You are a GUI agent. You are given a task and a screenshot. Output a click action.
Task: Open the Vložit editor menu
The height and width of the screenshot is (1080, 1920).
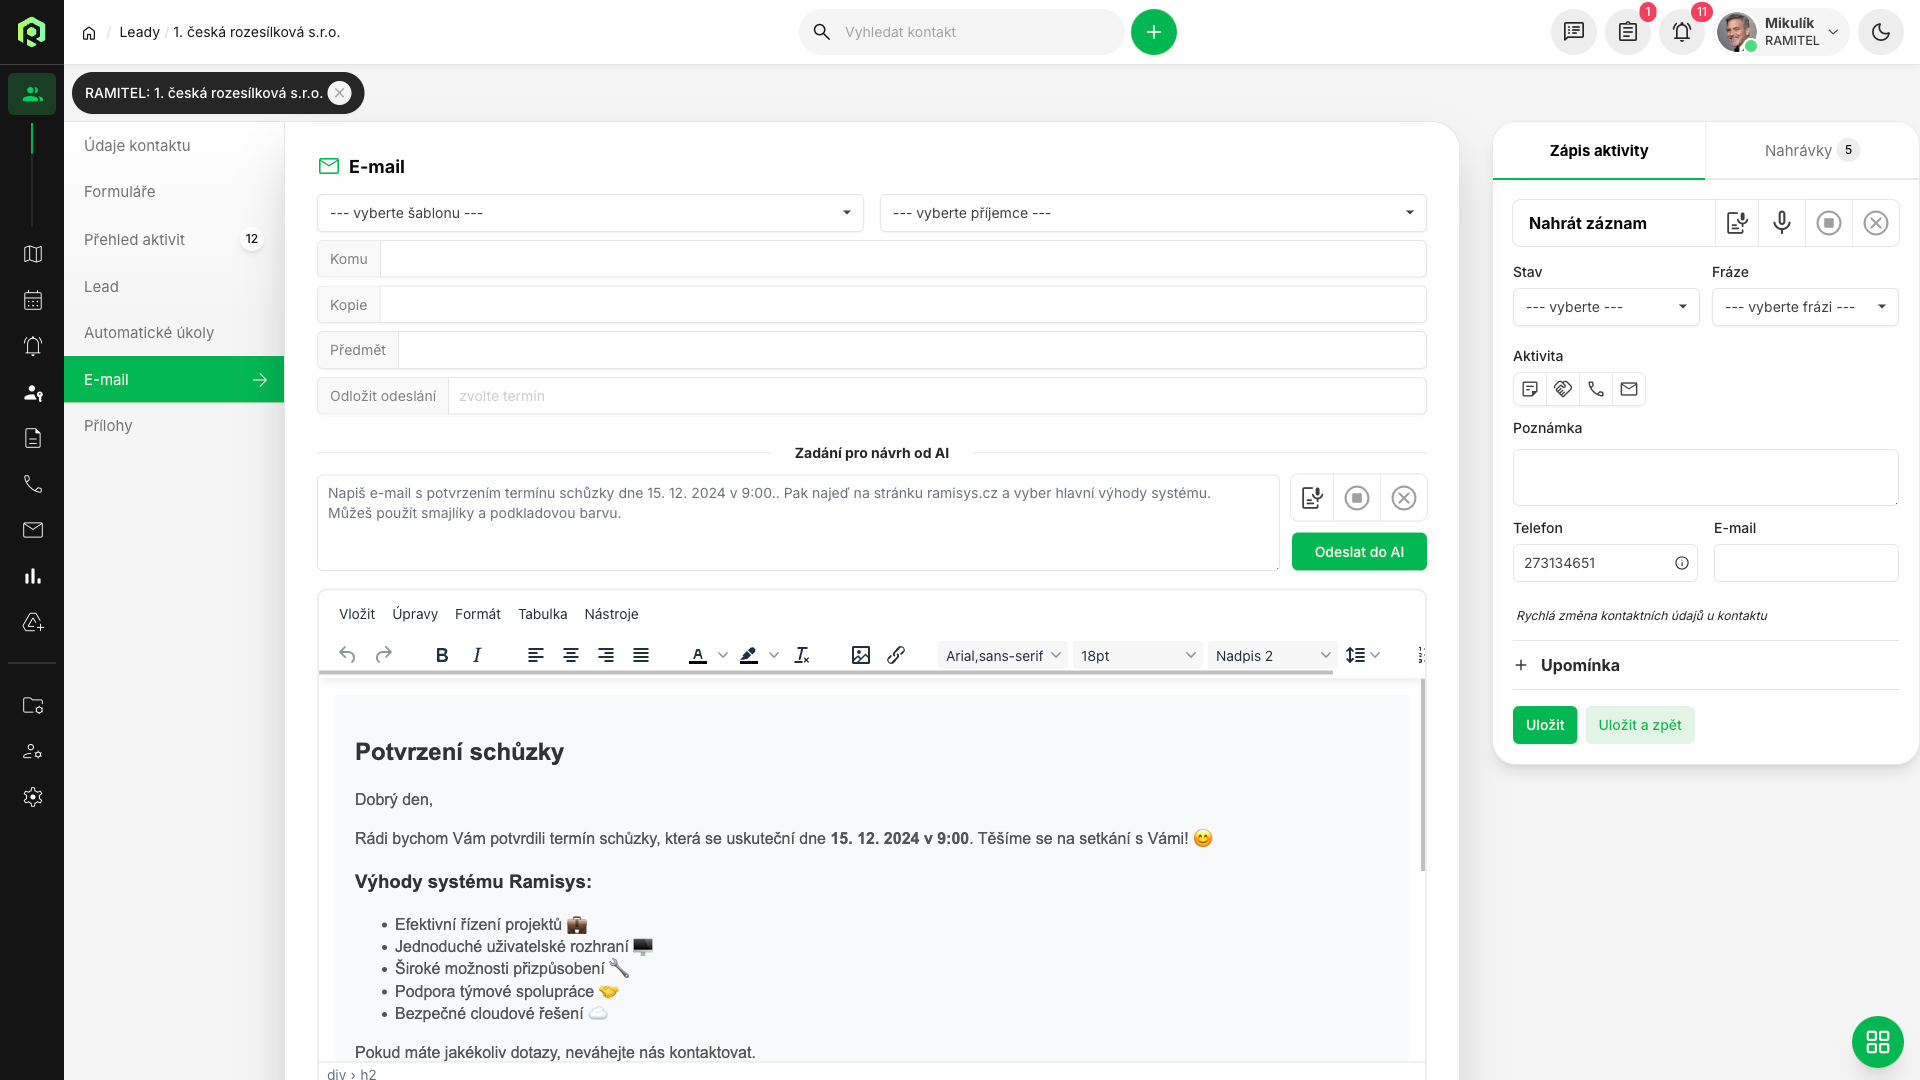point(357,614)
